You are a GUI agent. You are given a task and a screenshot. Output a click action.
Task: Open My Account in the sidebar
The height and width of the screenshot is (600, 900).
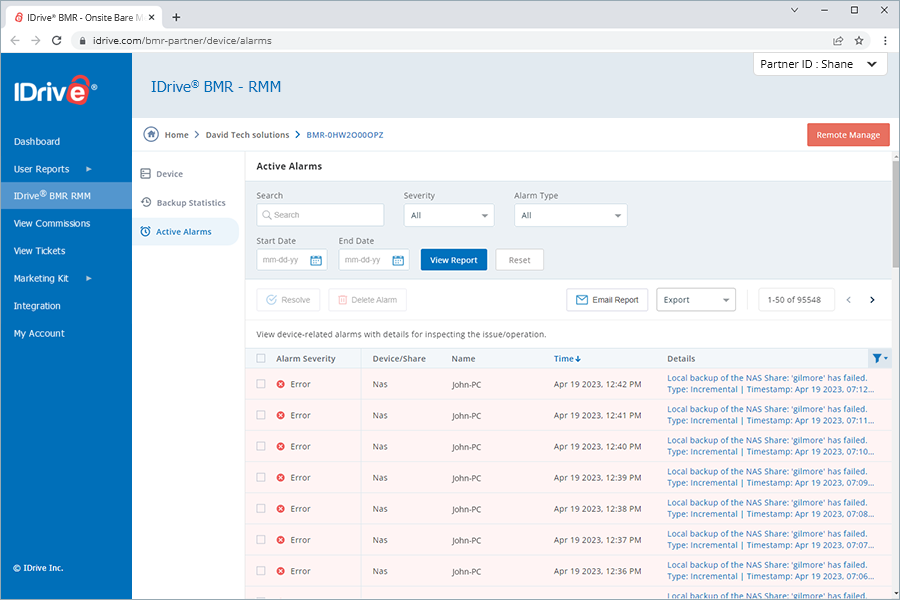click(x=39, y=334)
